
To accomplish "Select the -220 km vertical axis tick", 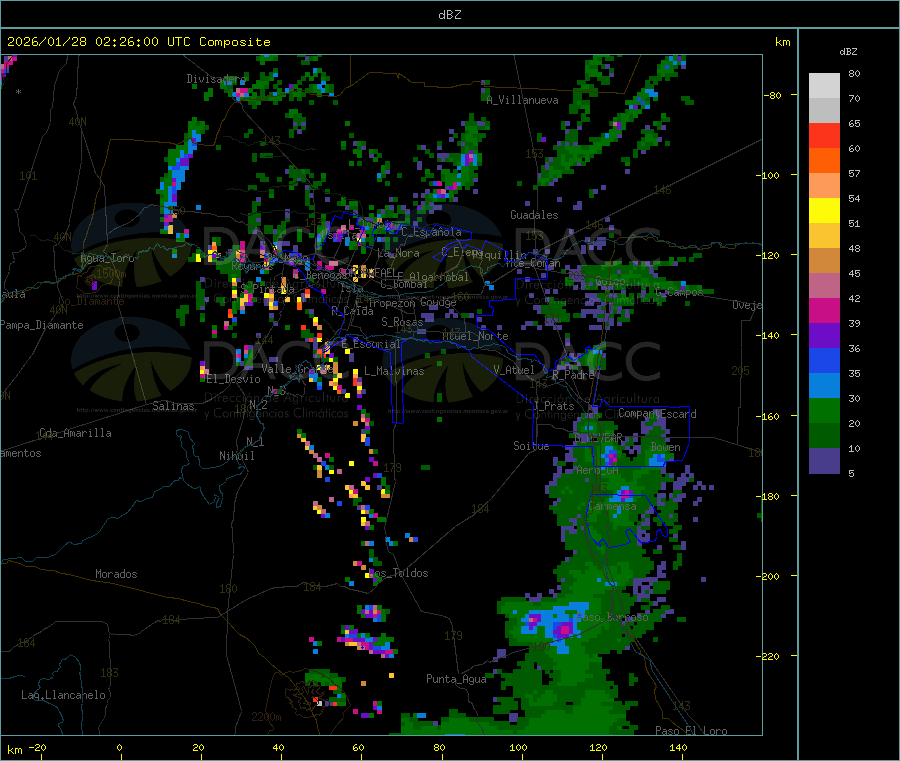I will (769, 657).
